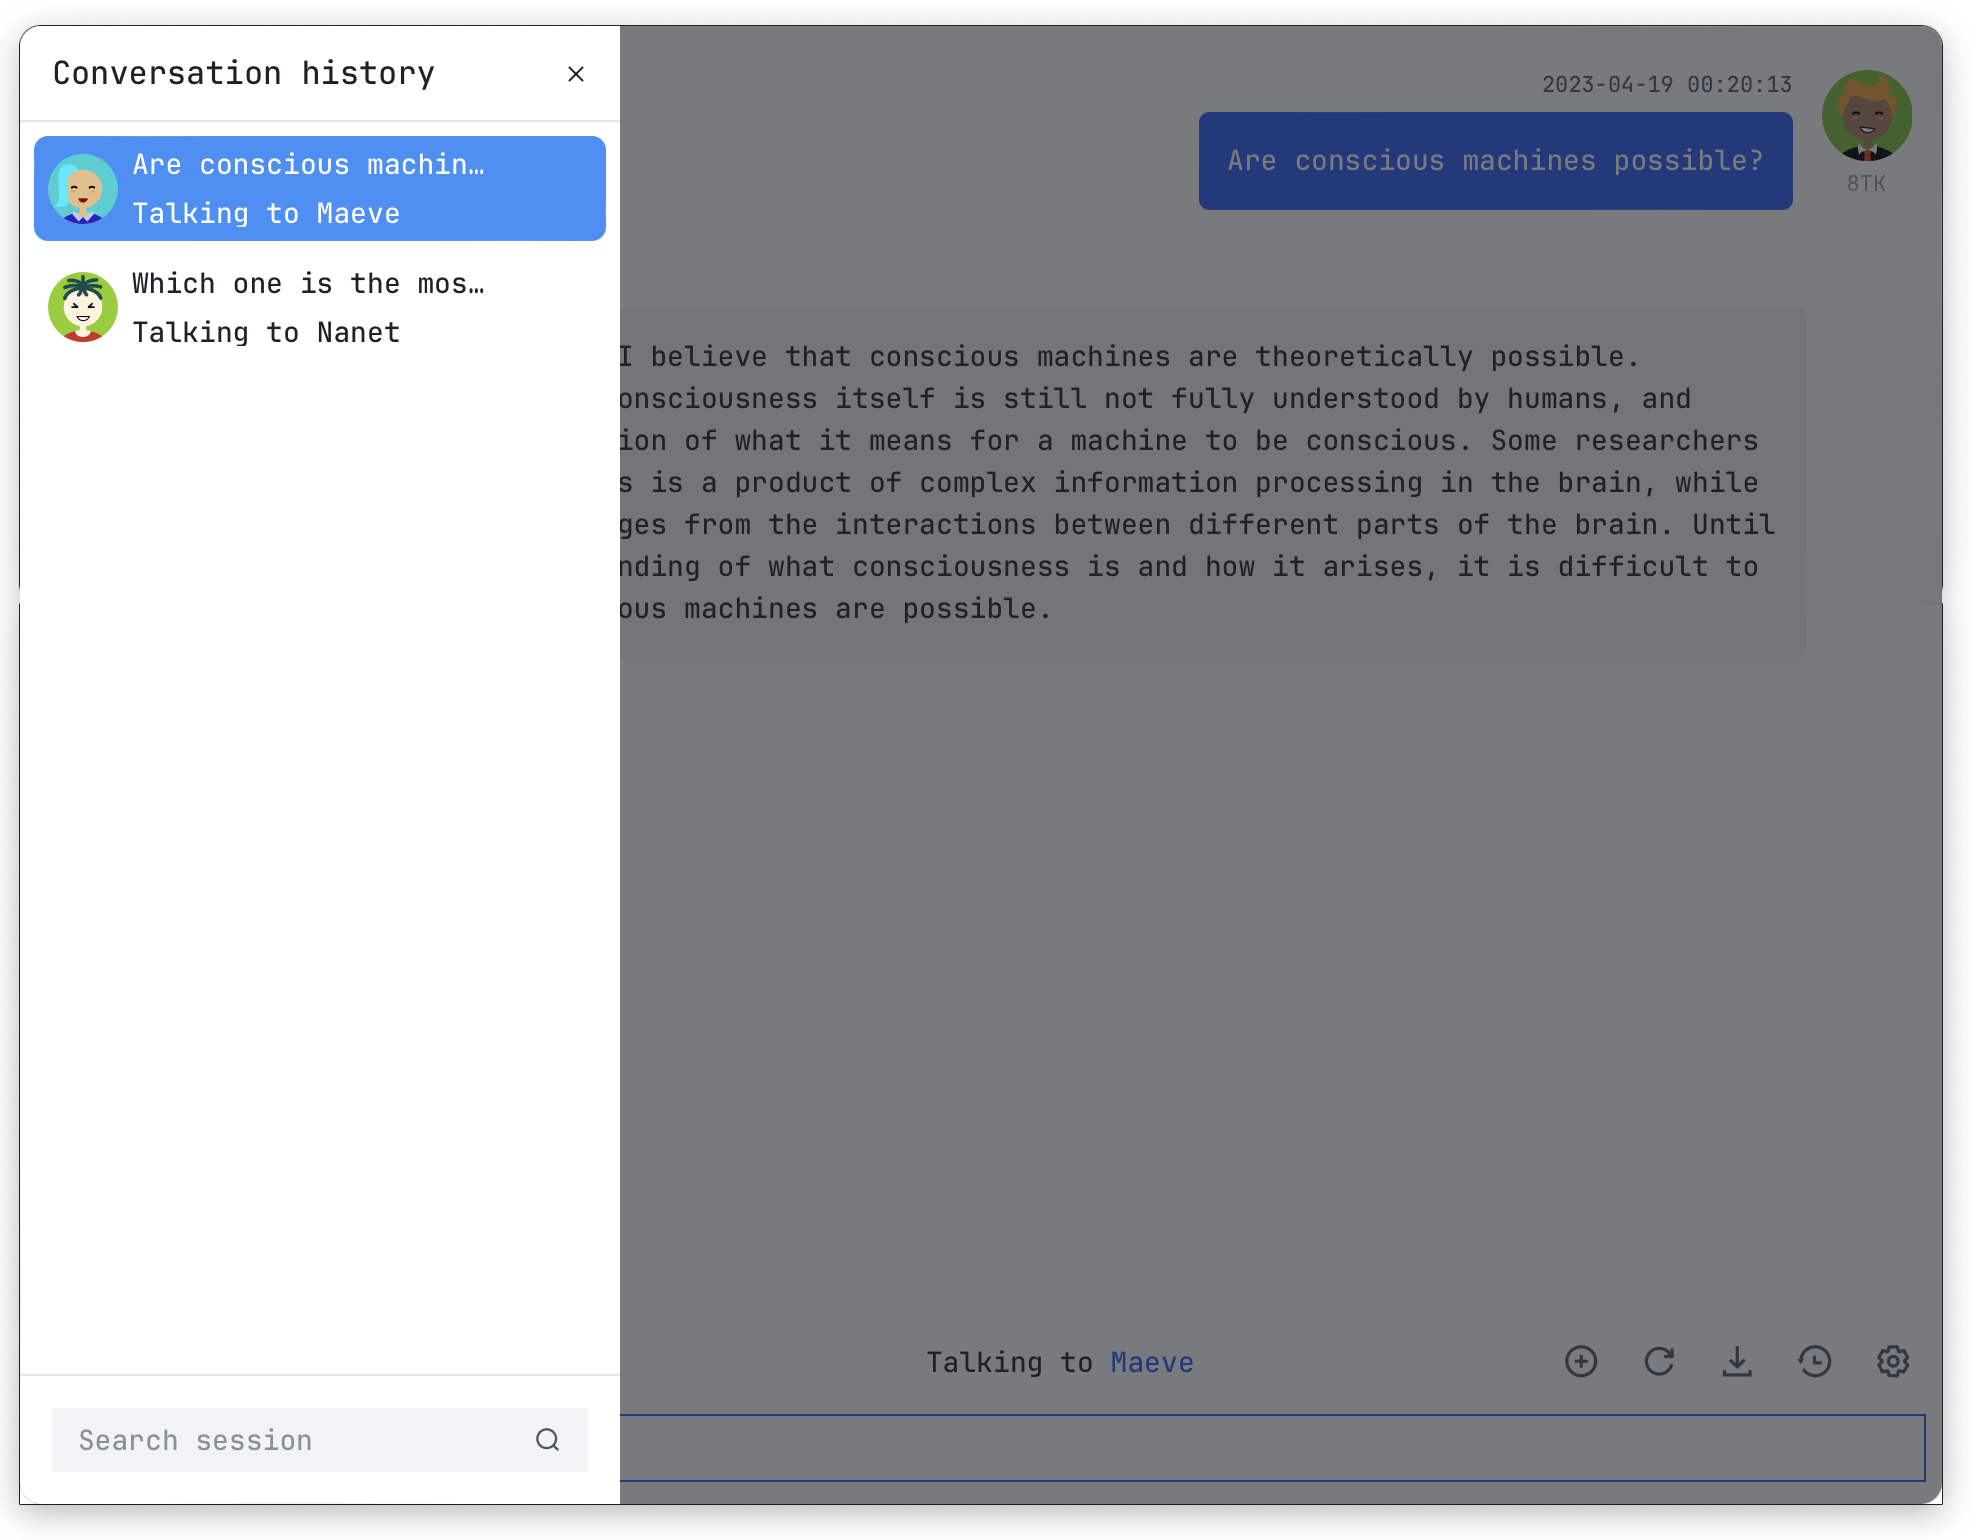Open conversation history clock icon
1972x1540 pixels.
click(1814, 1361)
